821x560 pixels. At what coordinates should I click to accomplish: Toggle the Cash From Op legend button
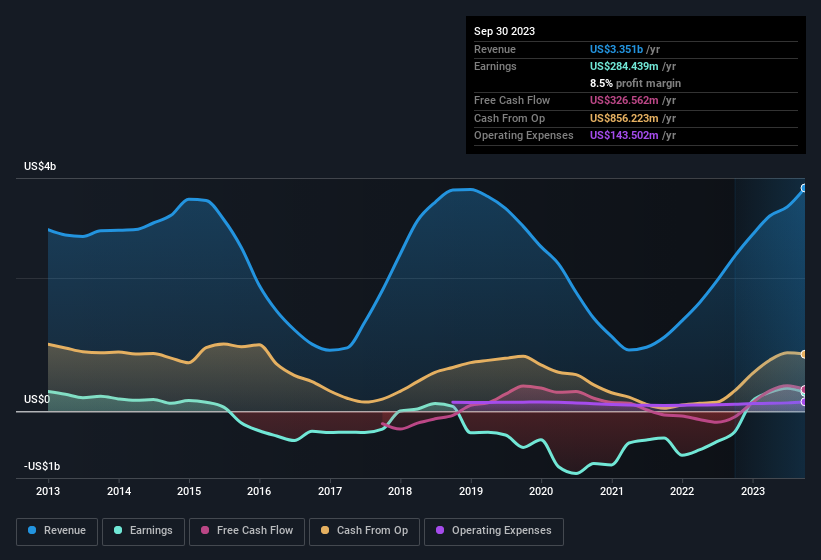(x=364, y=531)
